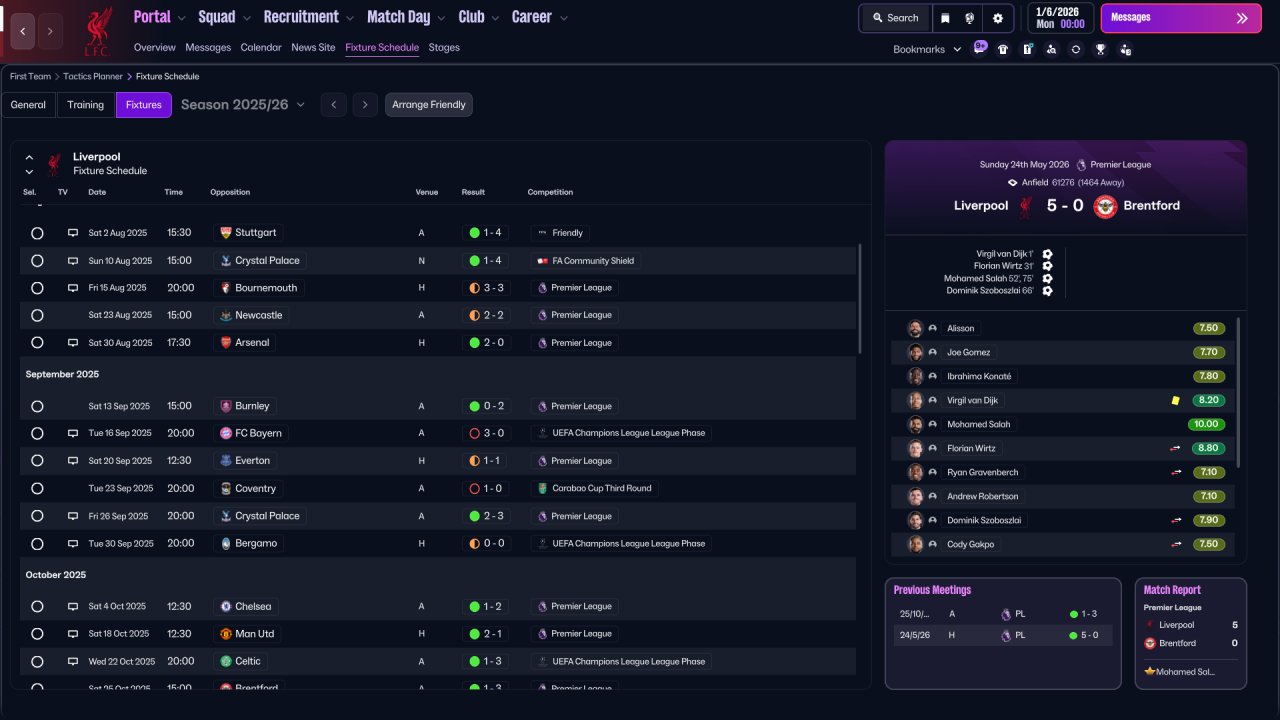This screenshot has height=720, width=1280.
Task: Click the Liverpool crest in the match panel
Action: pyautogui.click(x=1025, y=206)
